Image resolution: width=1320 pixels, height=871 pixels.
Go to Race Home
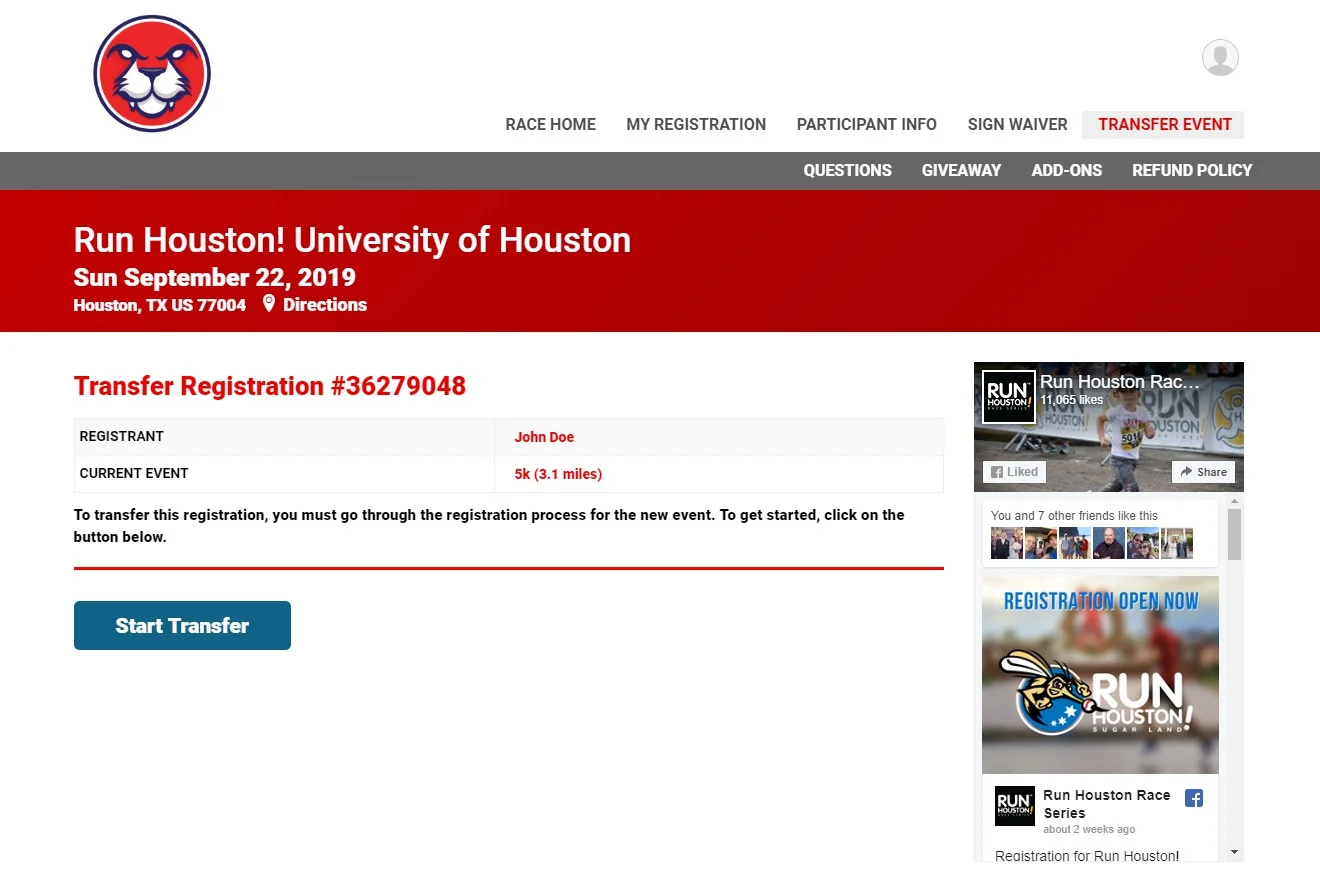(550, 124)
